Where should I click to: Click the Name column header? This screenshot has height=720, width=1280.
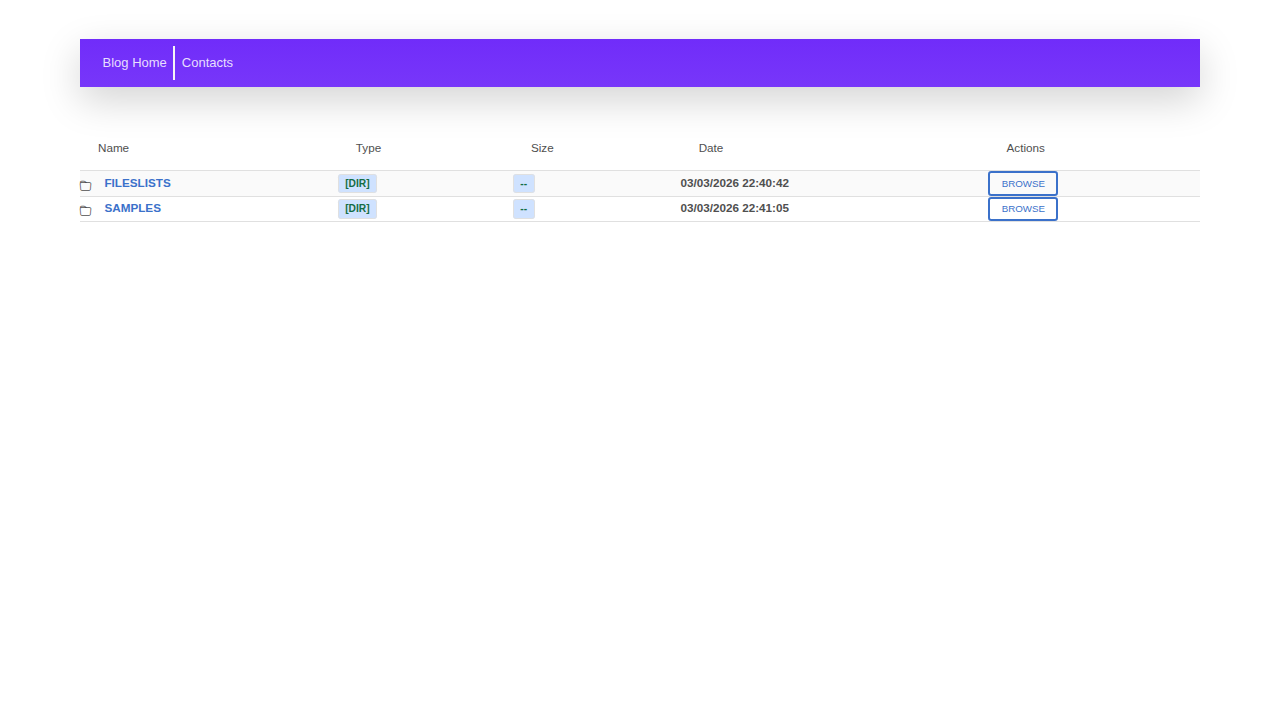tap(113, 148)
